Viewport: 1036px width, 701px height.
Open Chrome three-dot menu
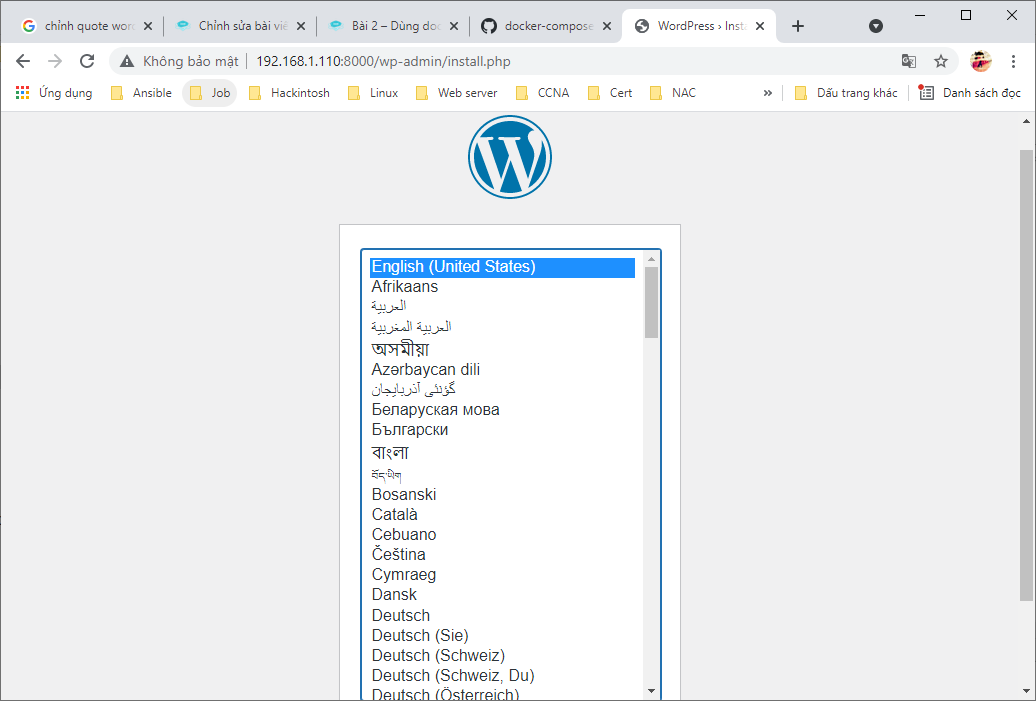coord(1014,61)
